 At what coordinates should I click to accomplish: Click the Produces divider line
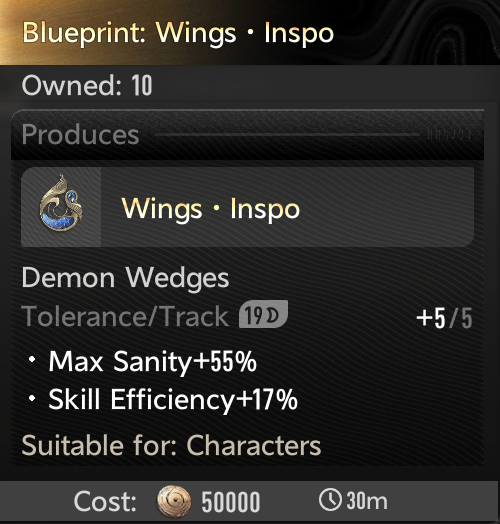pos(288,135)
